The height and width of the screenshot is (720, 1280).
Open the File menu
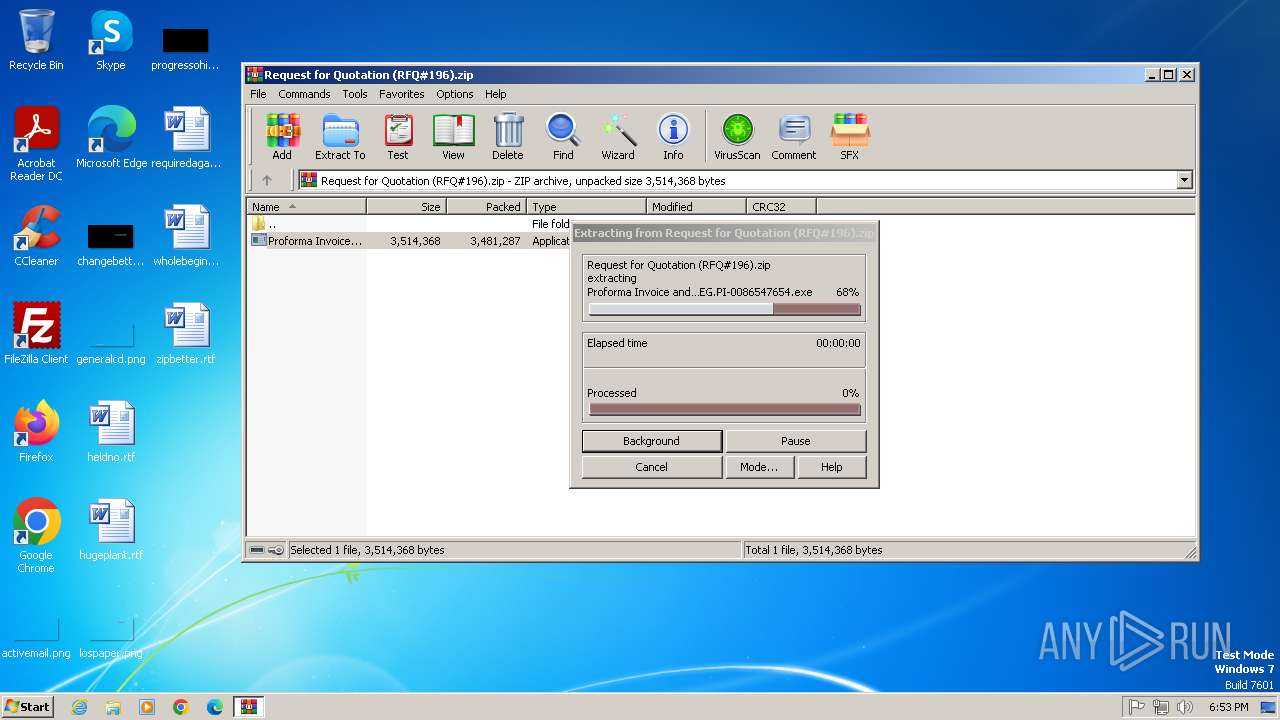pyautogui.click(x=258, y=94)
